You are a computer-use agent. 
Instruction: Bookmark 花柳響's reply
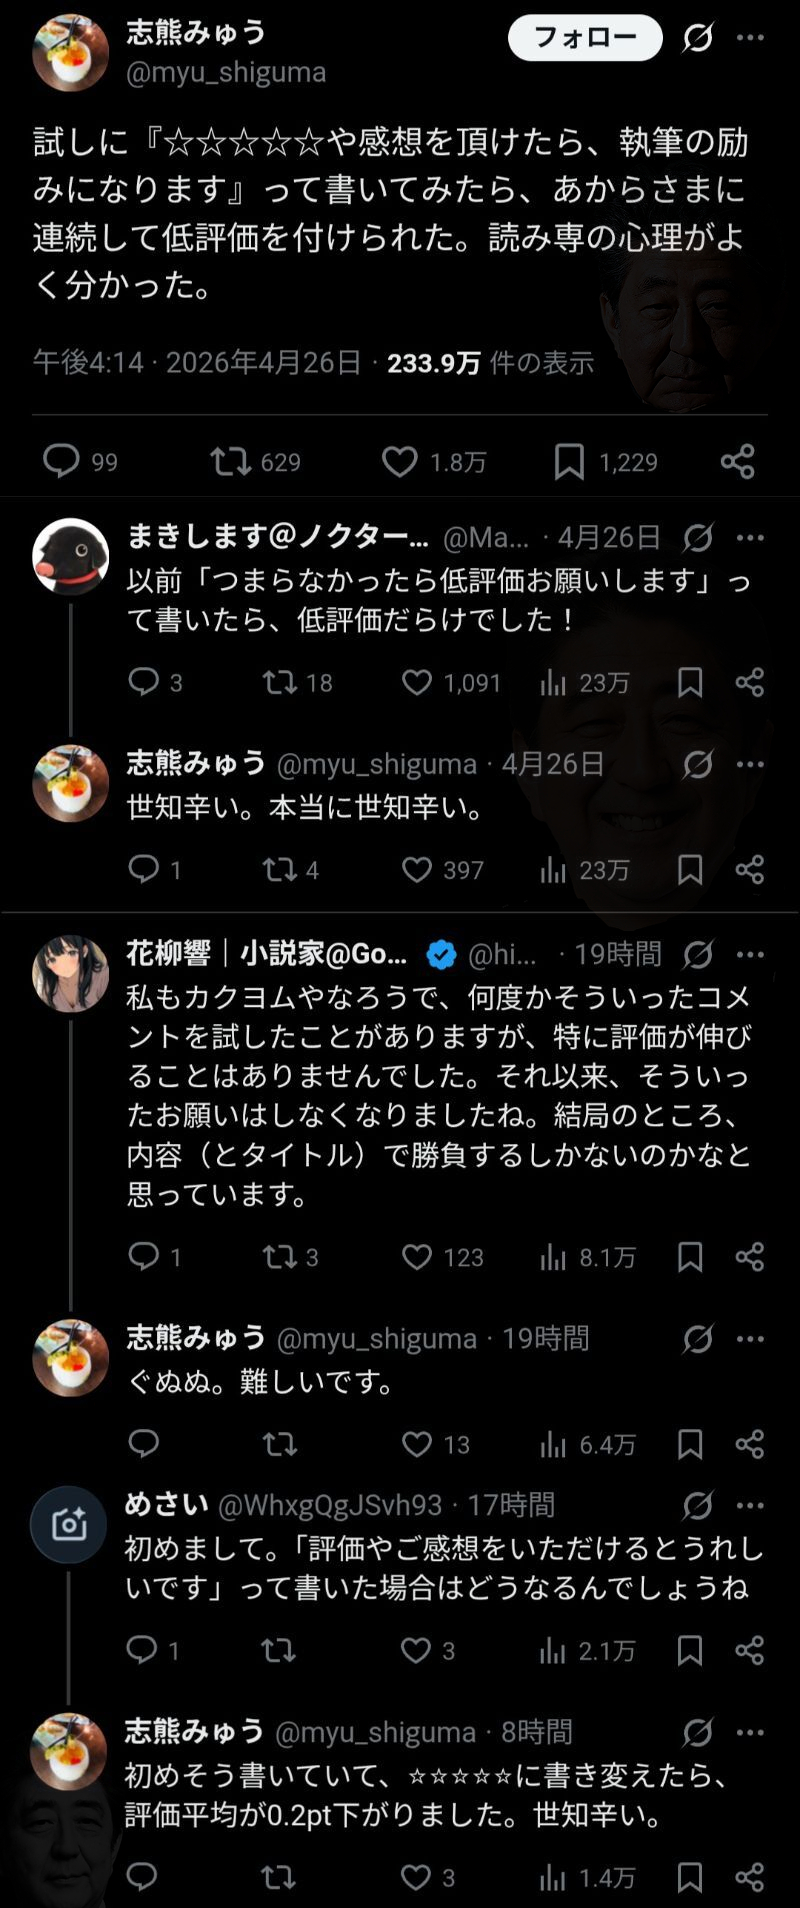click(x=690, y=1257)
